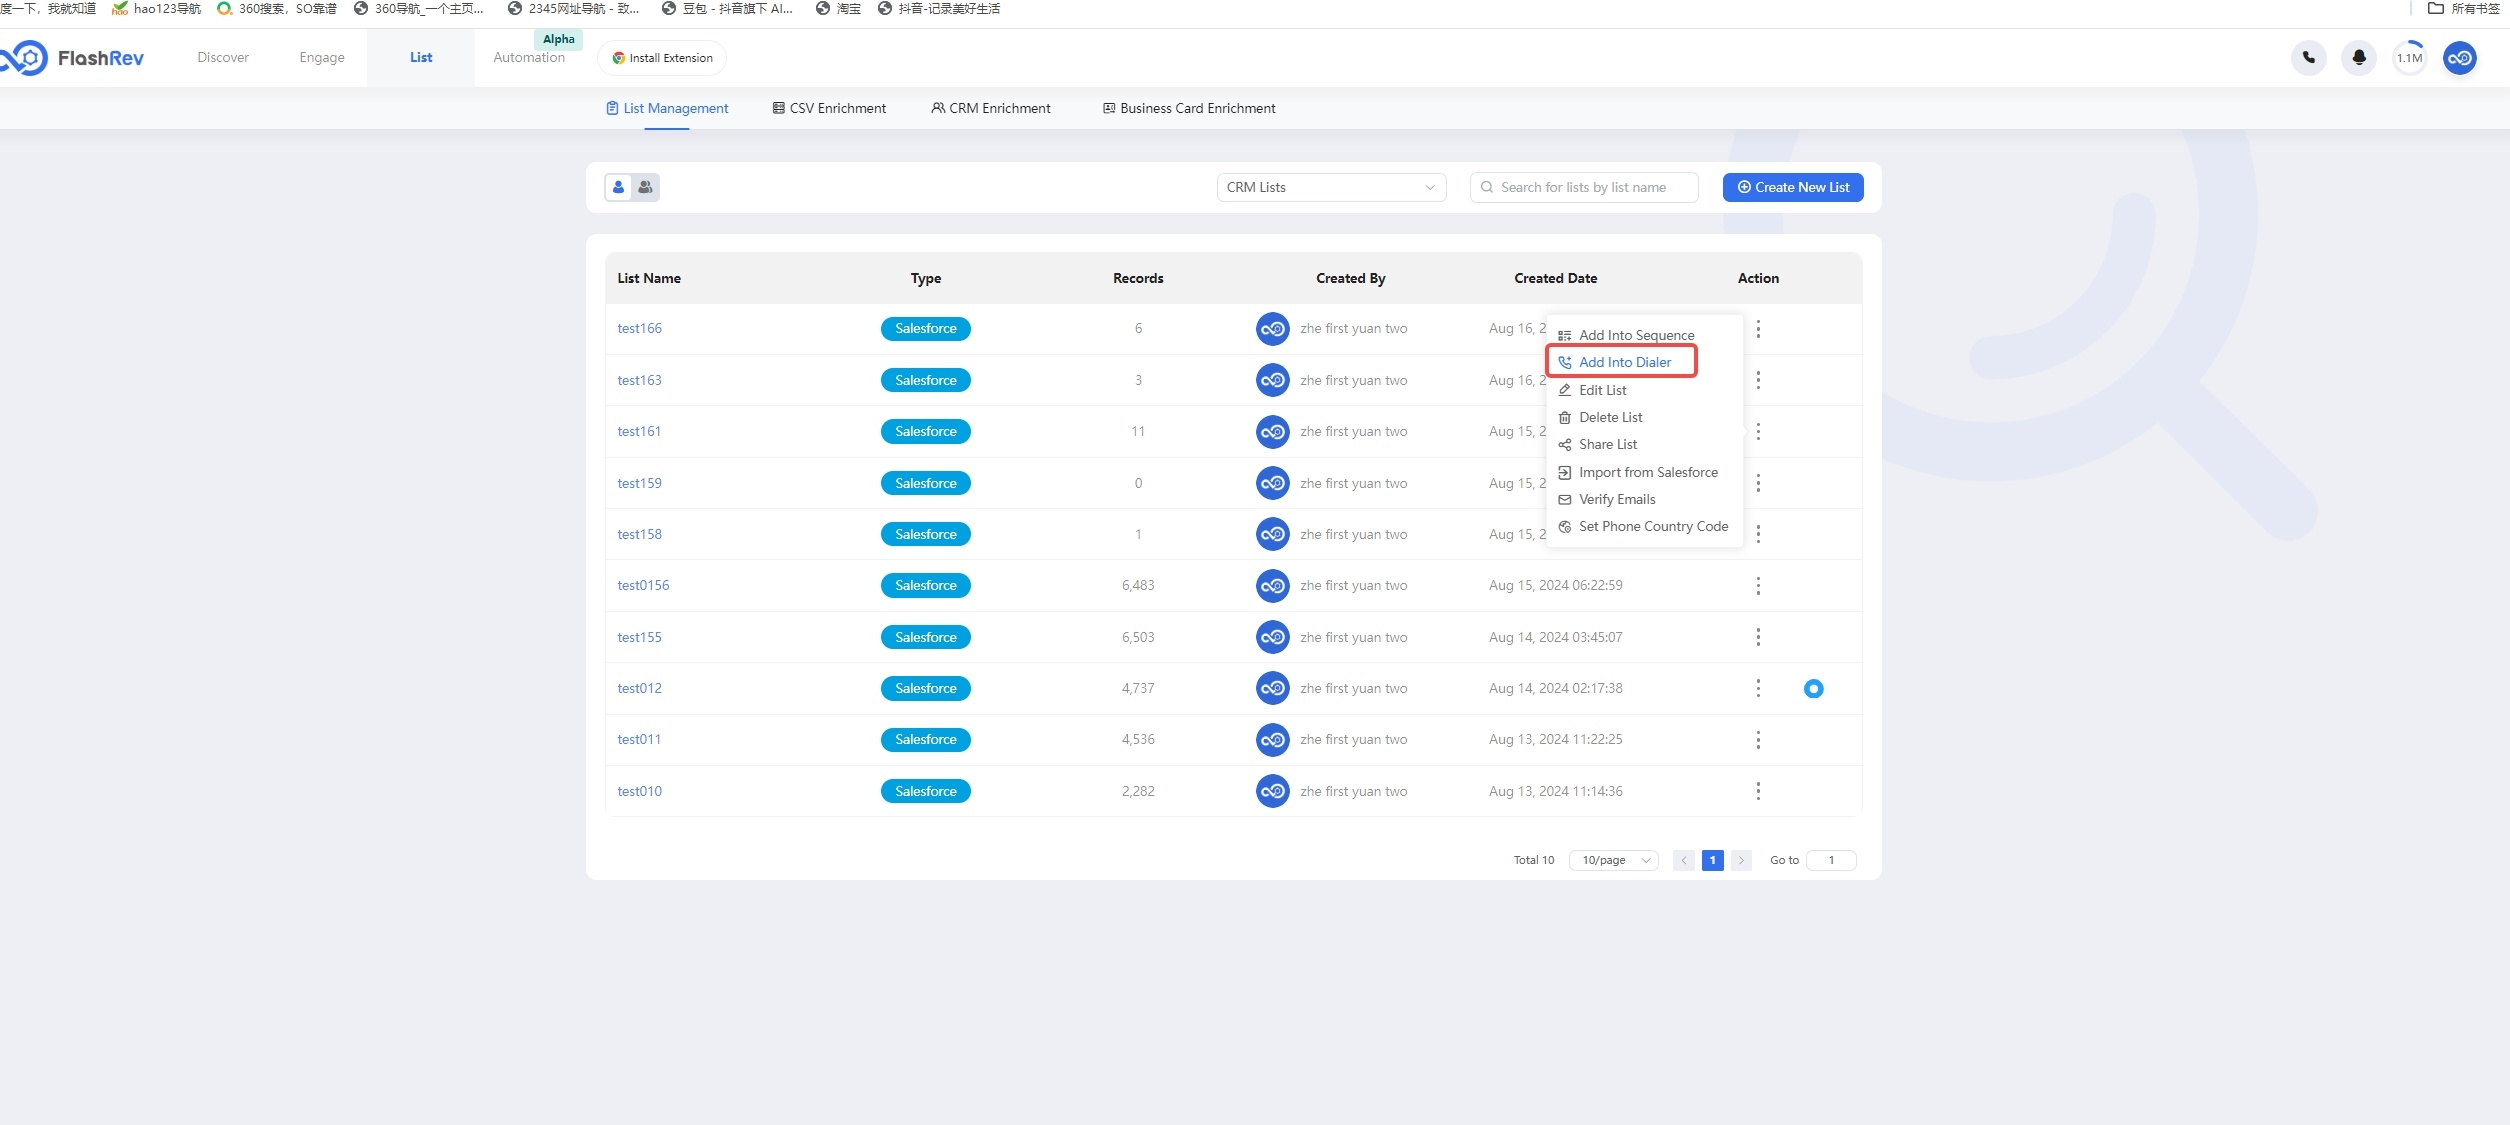Go to next page arrow
2510x1125 pixels.
pyautogui.click(x=1741, y=860)
